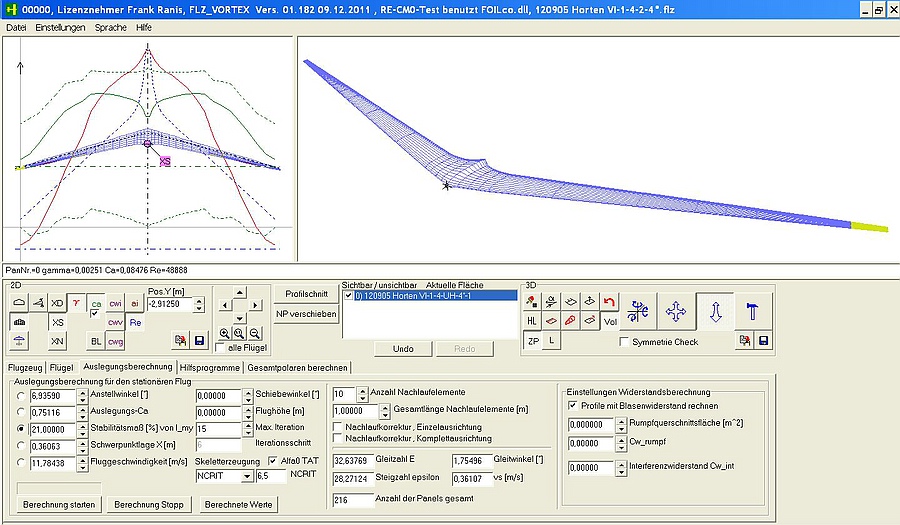Screen dimensions: 900x525
Task: Switch to the Gesamtpolaren berechnen tab
Action: (x=297, y=367)
